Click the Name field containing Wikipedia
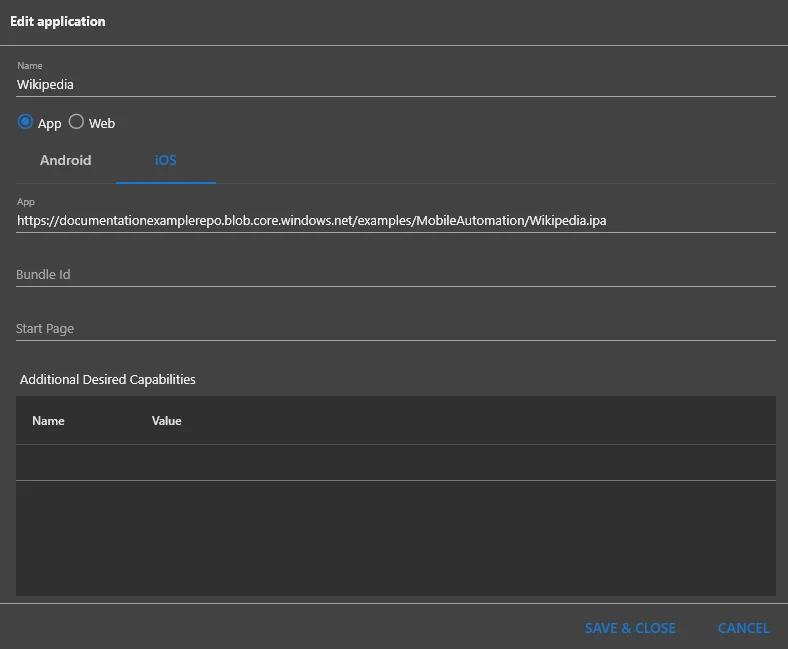This screenshot has height=649, width=788. (x=395, y=85)
